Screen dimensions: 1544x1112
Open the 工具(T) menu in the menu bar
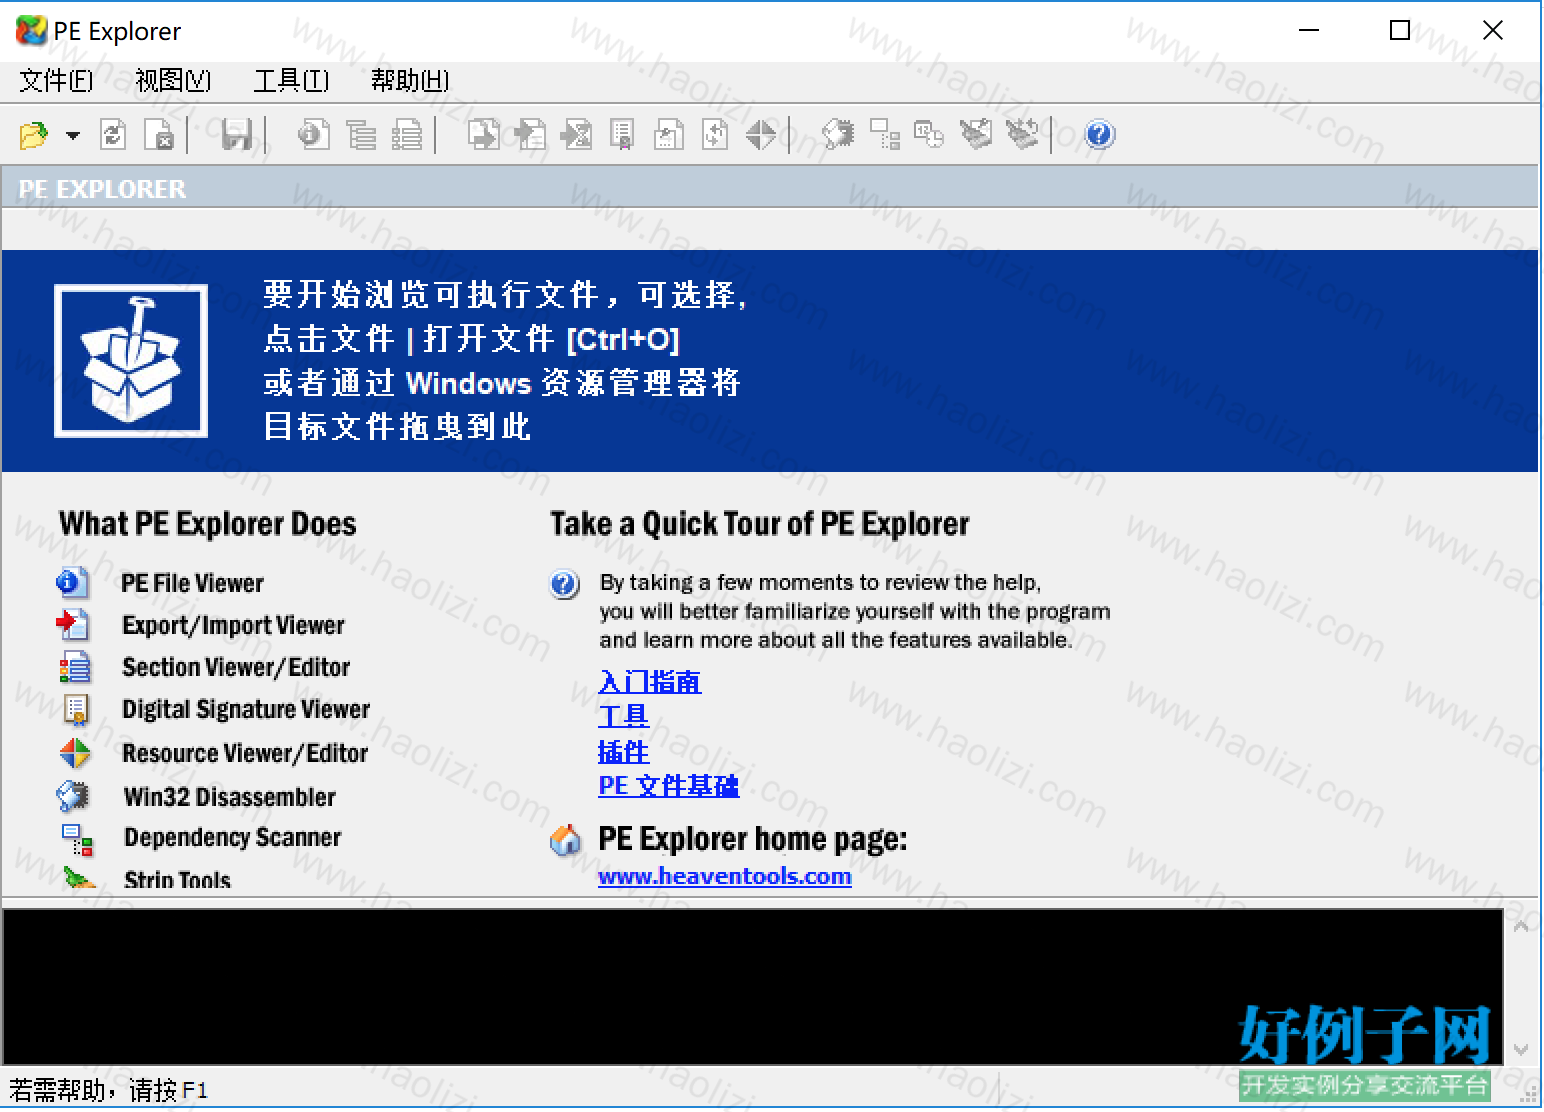click(291, 80)
